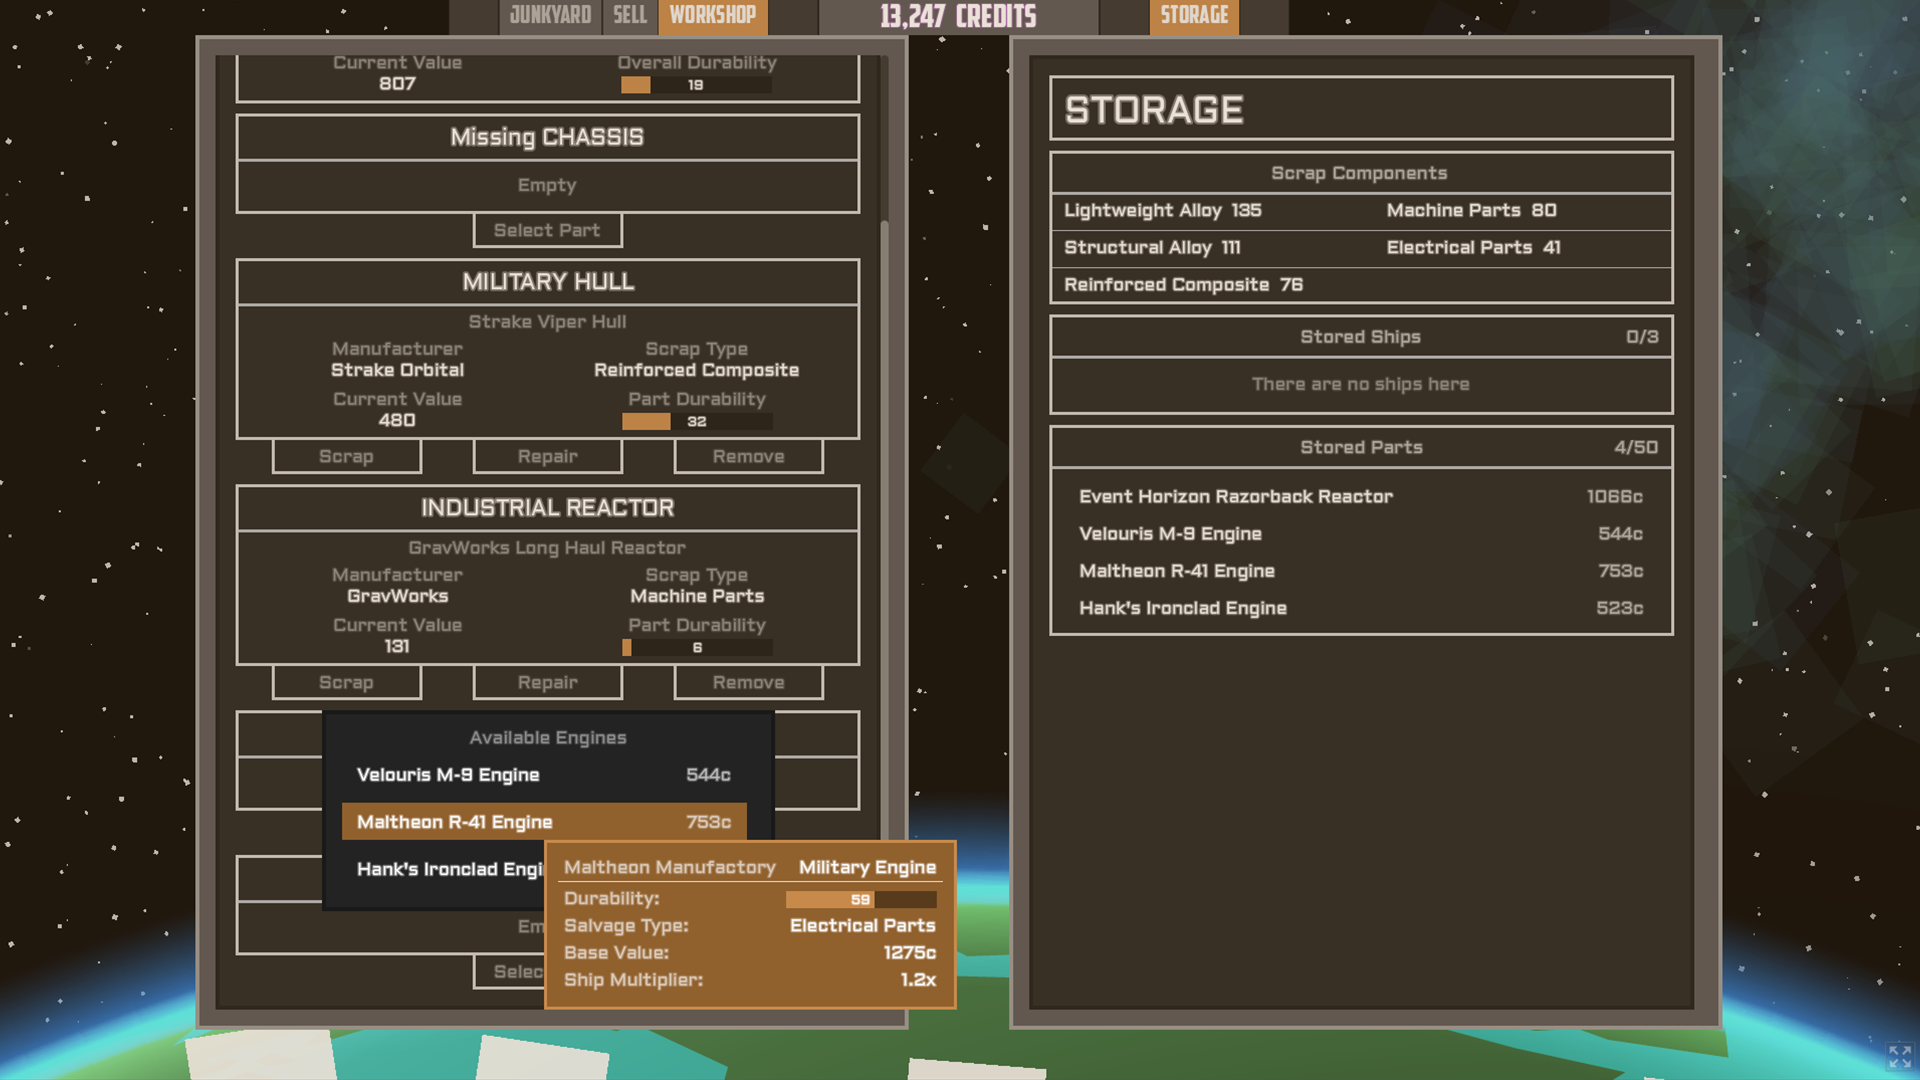Click the INDUSTRIAL REACTOR heading
Image resolution: width=1920 pixels, height=1080 pixels.
tap(547, 508)
